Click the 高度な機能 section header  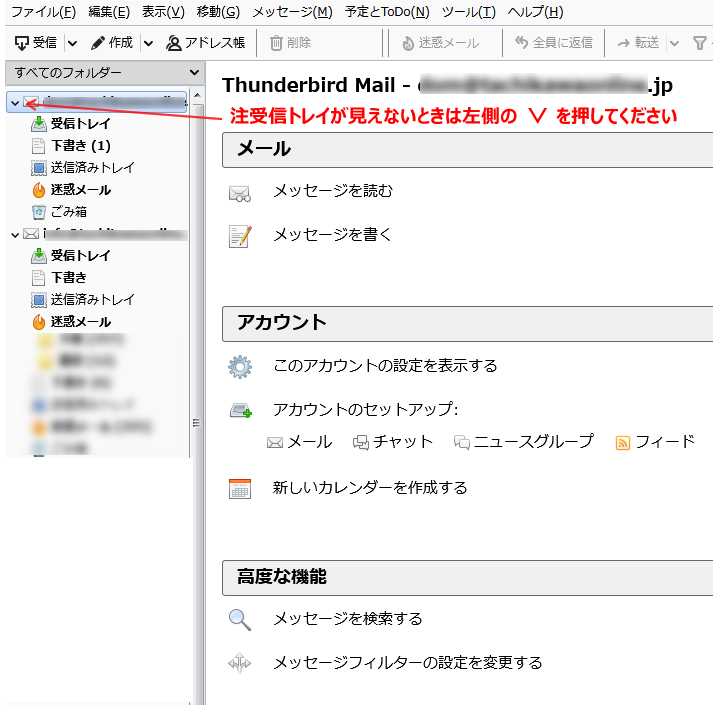tap(467, 578)
